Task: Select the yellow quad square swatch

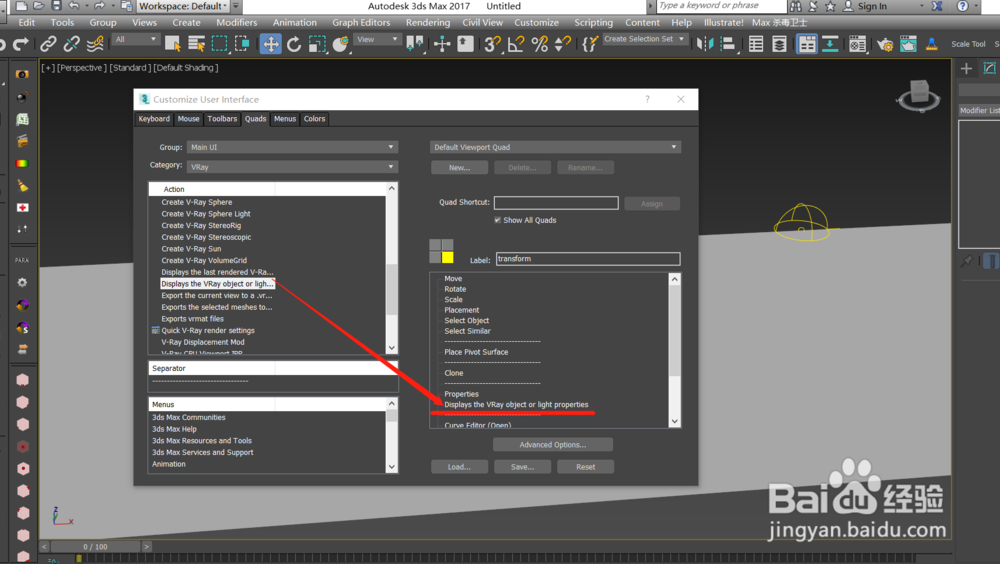Action: [448, 257]
